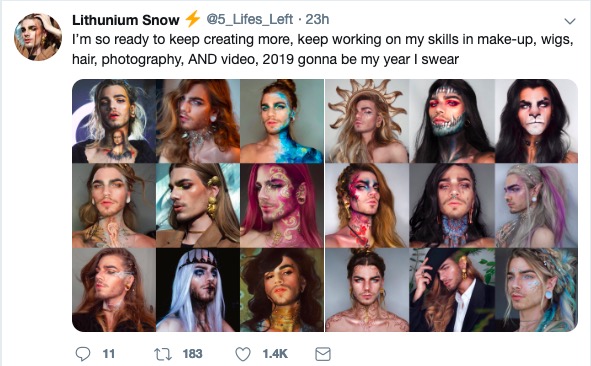Open the purple-streaked elf ear photo
The image size is (591, 366).
[536, 205]
